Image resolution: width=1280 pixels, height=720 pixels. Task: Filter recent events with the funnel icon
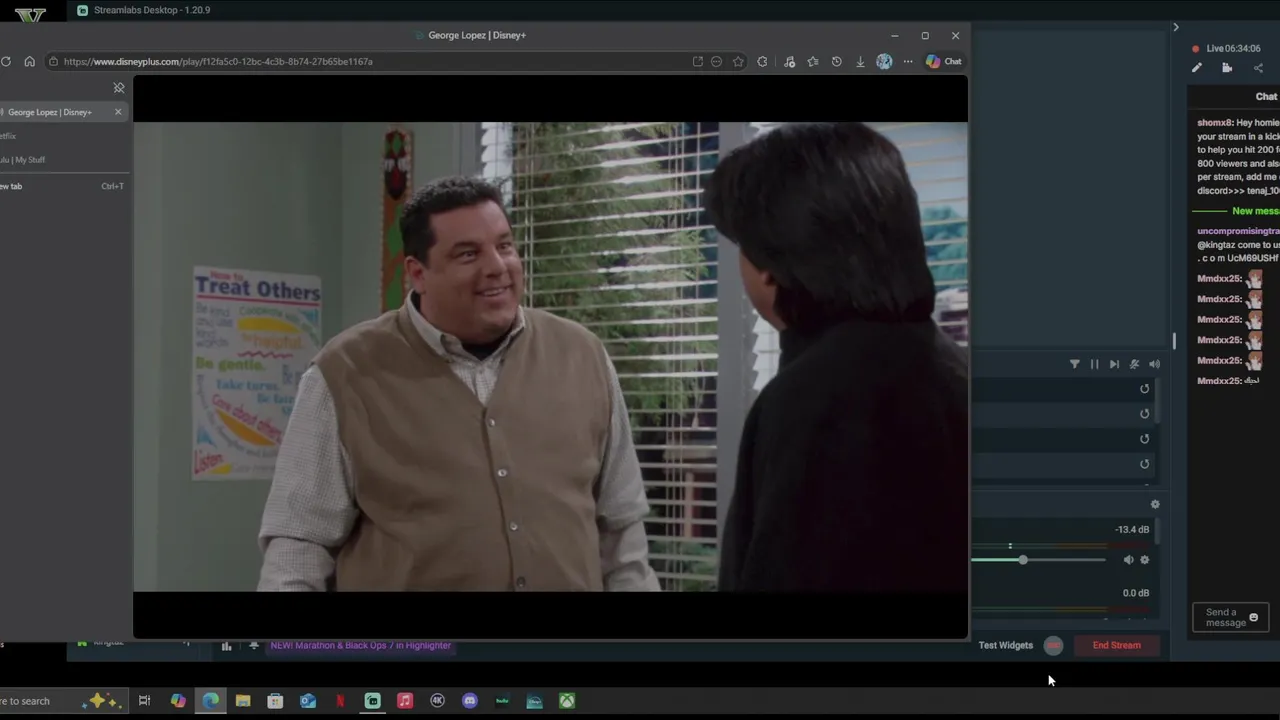[1075, 364]
